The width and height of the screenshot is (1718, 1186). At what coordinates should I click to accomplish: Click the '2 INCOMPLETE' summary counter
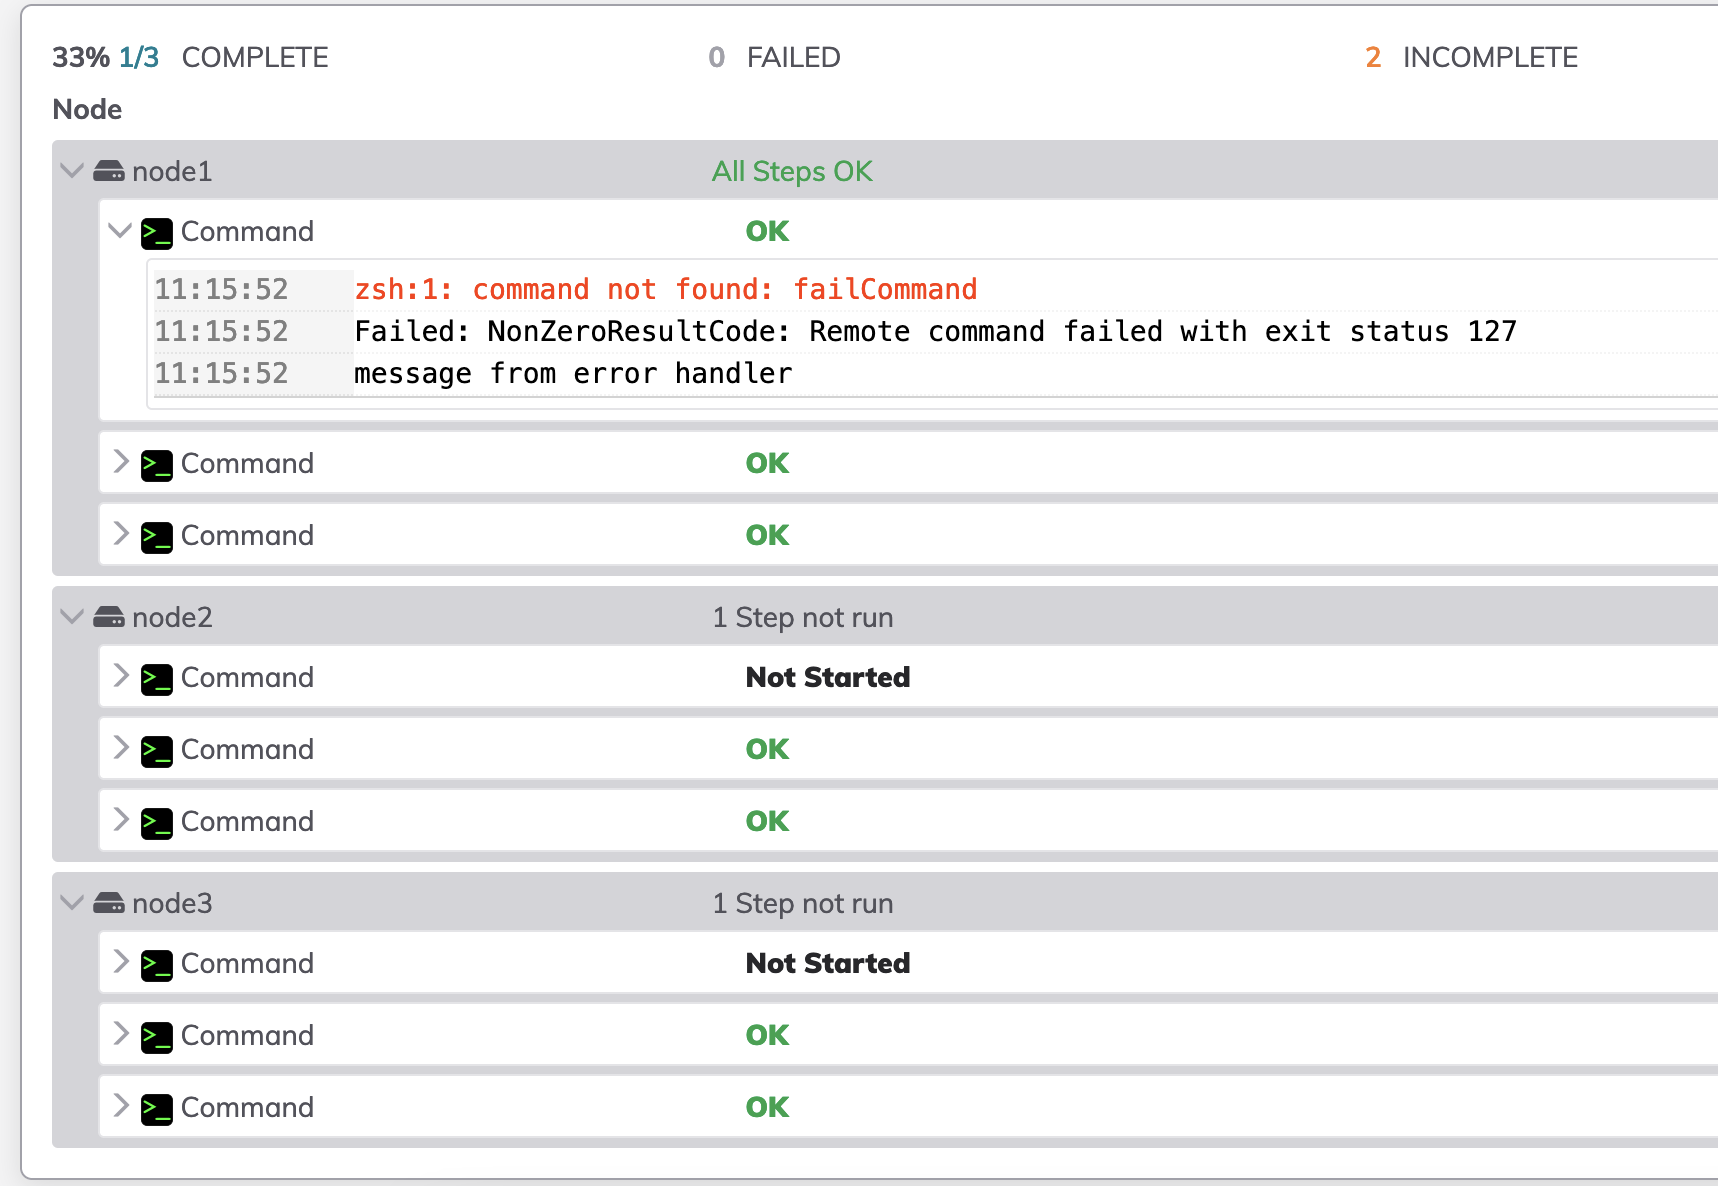click(x=1471, y=58)
